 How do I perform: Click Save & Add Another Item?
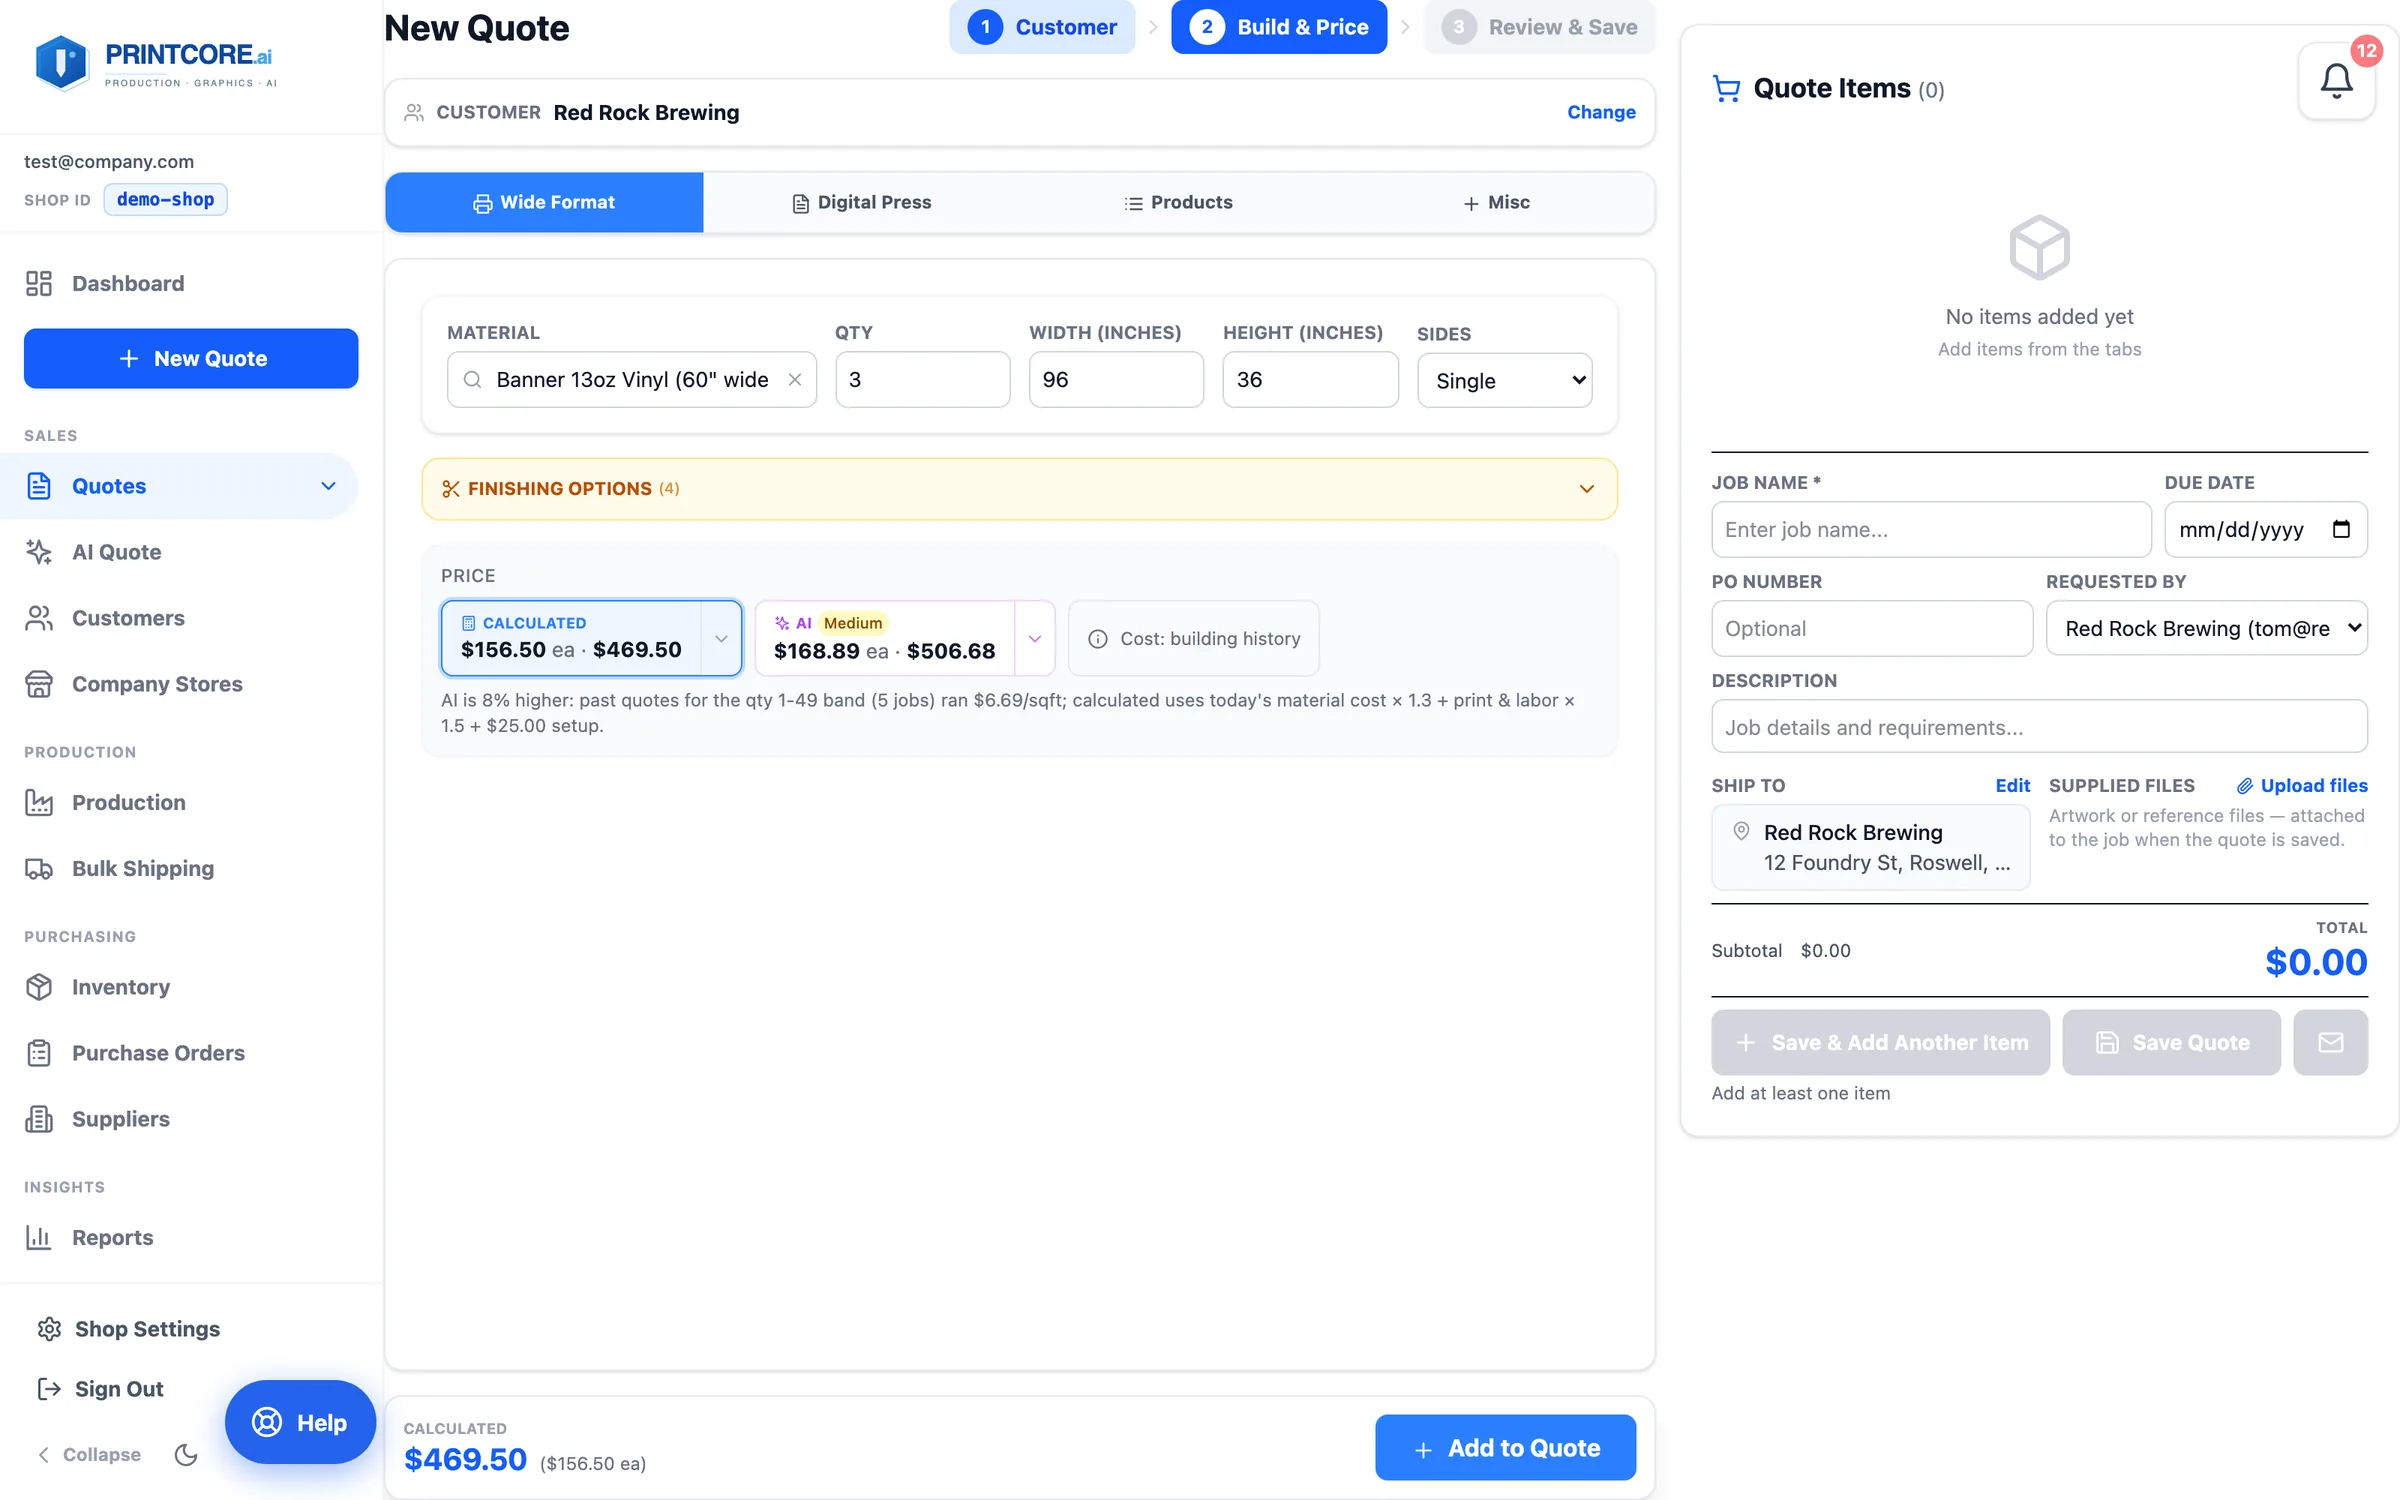tap(1880, 1042)
